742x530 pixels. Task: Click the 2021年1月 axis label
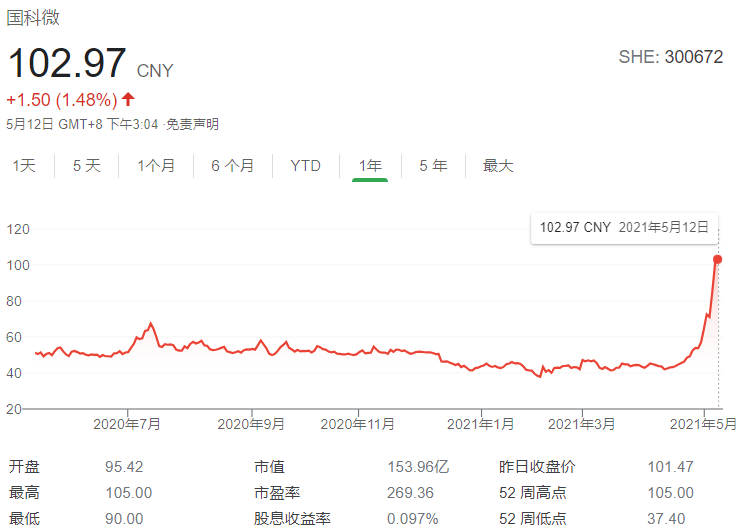coord(481,424)
